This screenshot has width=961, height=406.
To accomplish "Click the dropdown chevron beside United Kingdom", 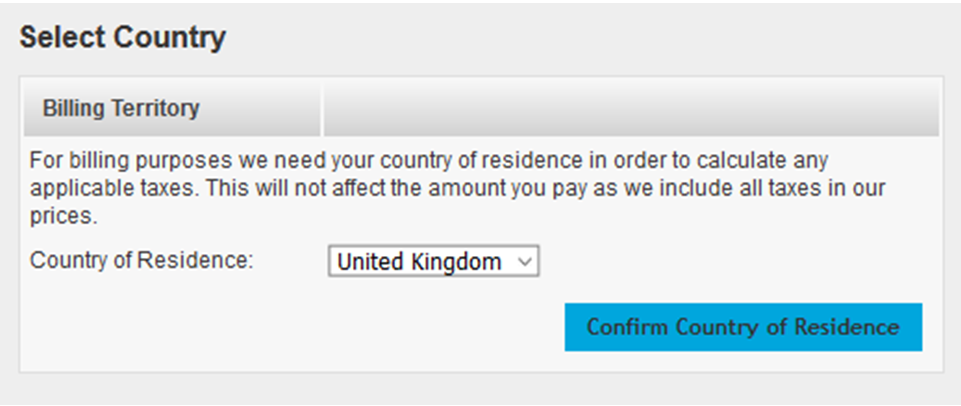I will click(x=525, y=262).
